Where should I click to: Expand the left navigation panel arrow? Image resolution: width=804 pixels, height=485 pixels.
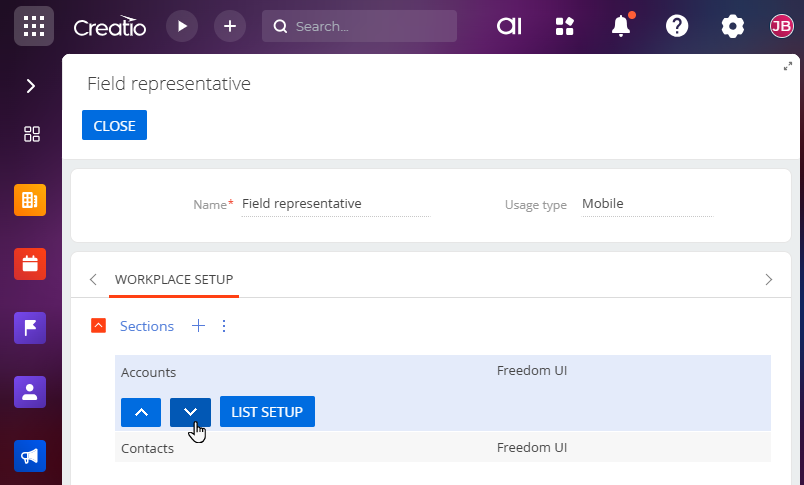31,86
